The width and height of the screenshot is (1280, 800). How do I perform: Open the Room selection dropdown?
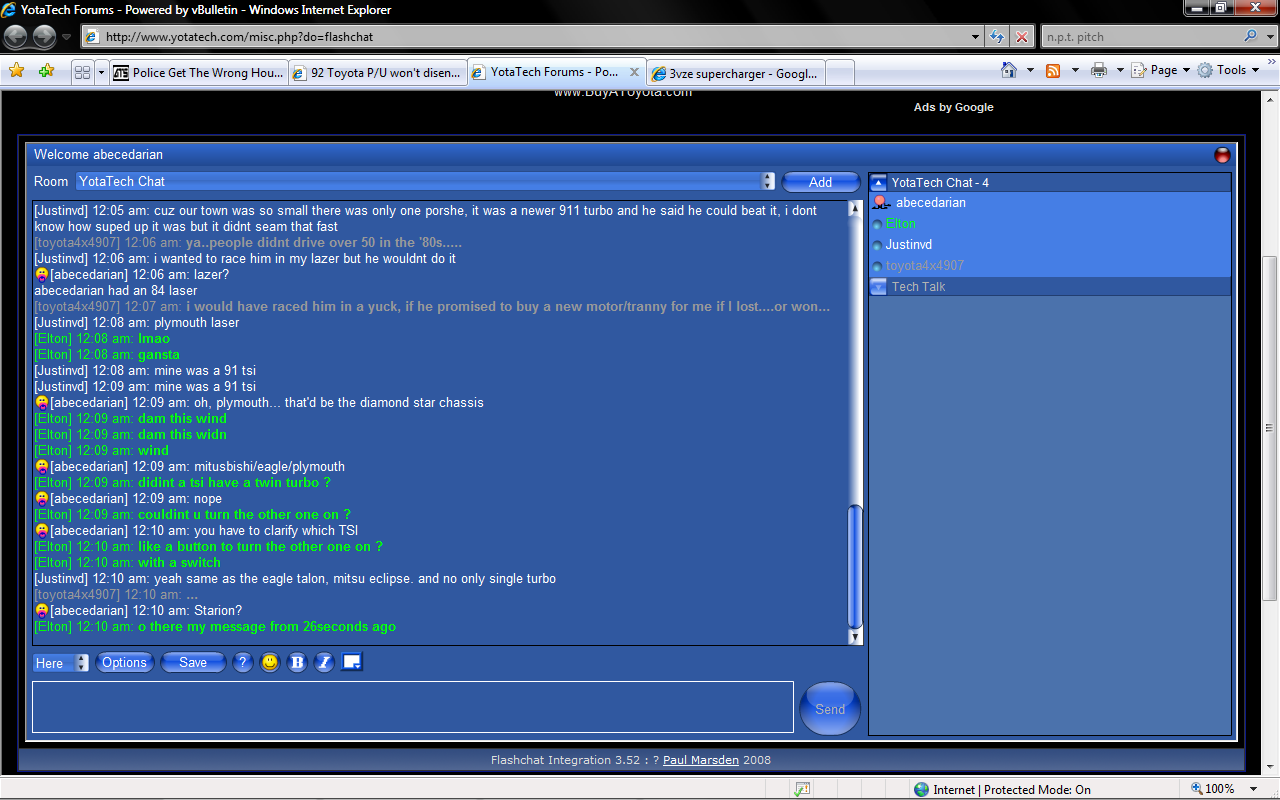tap(426, 181)
